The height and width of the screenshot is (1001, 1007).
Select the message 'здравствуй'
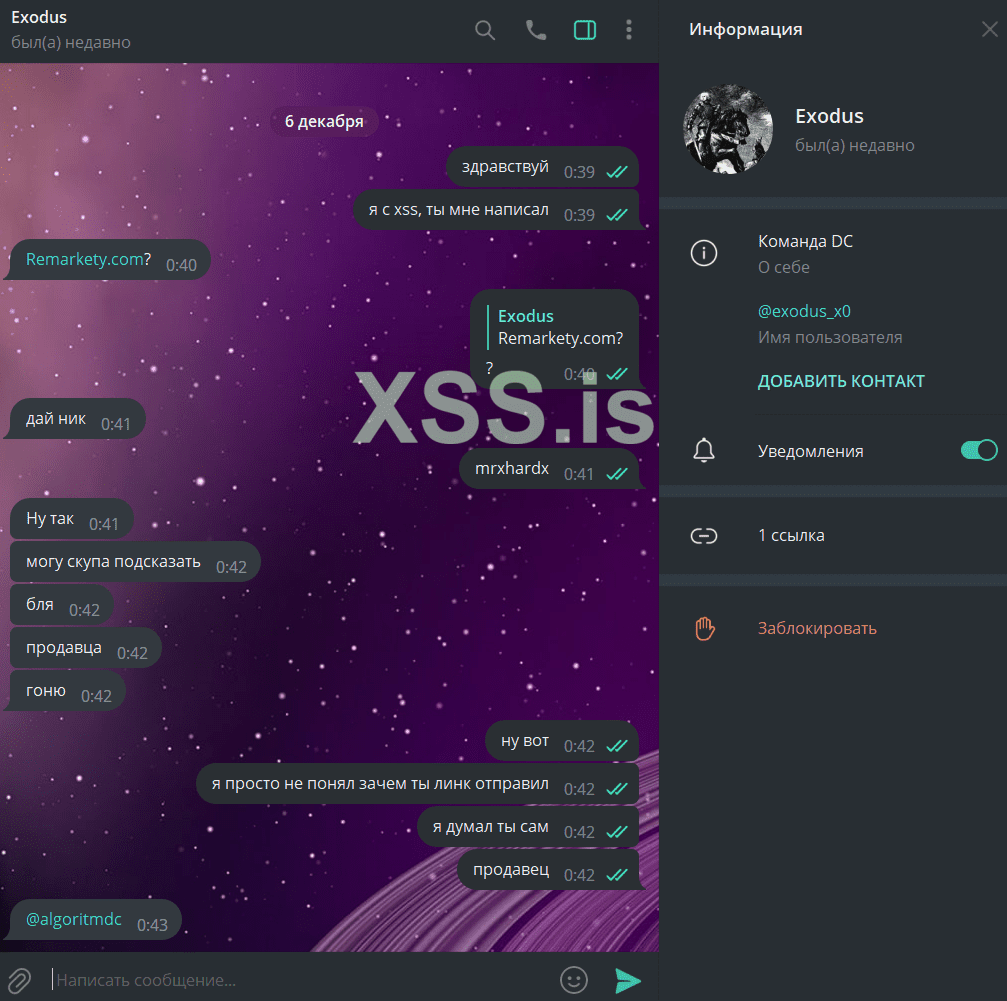point(543,167)
